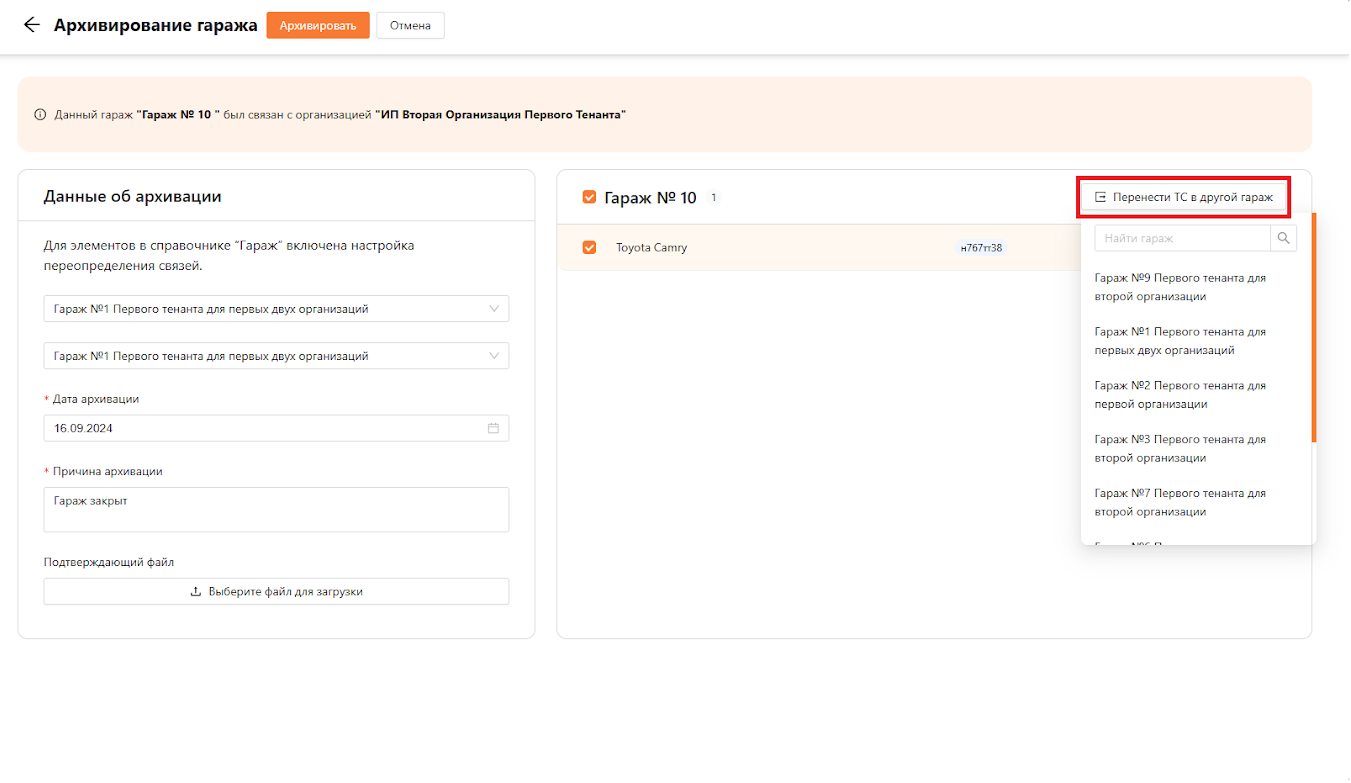
Task: Click the Отмена button
Action: [x=410, y=26]
